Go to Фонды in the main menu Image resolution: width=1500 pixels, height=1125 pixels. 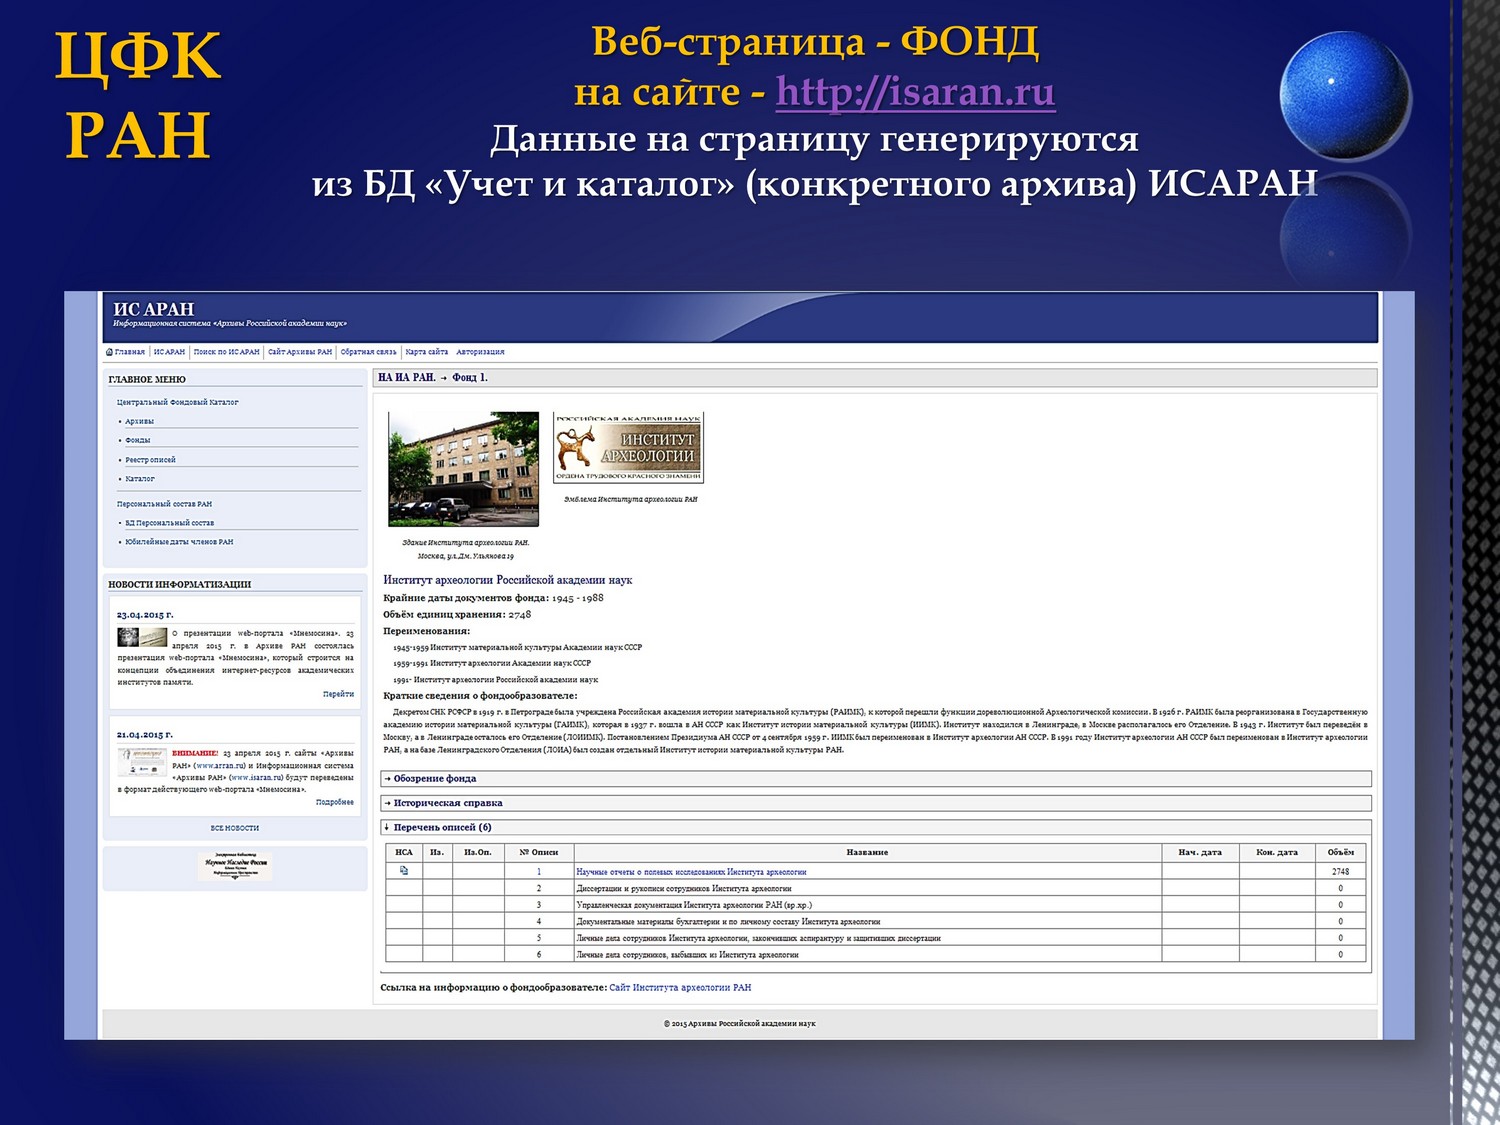point(138,440)
